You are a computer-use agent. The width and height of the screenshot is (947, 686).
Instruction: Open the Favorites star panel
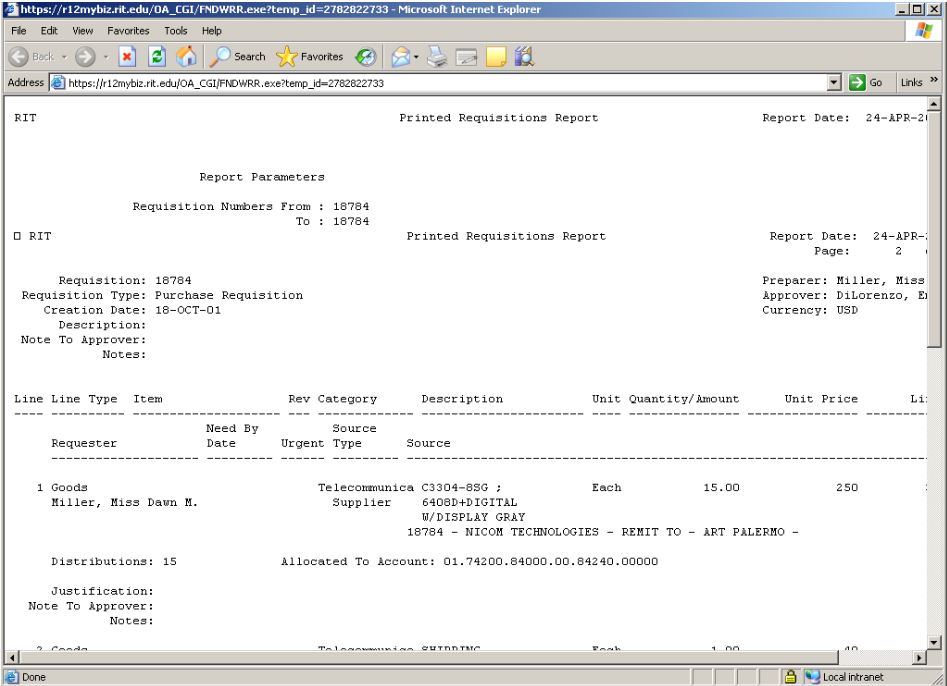(x=310, y=57)
